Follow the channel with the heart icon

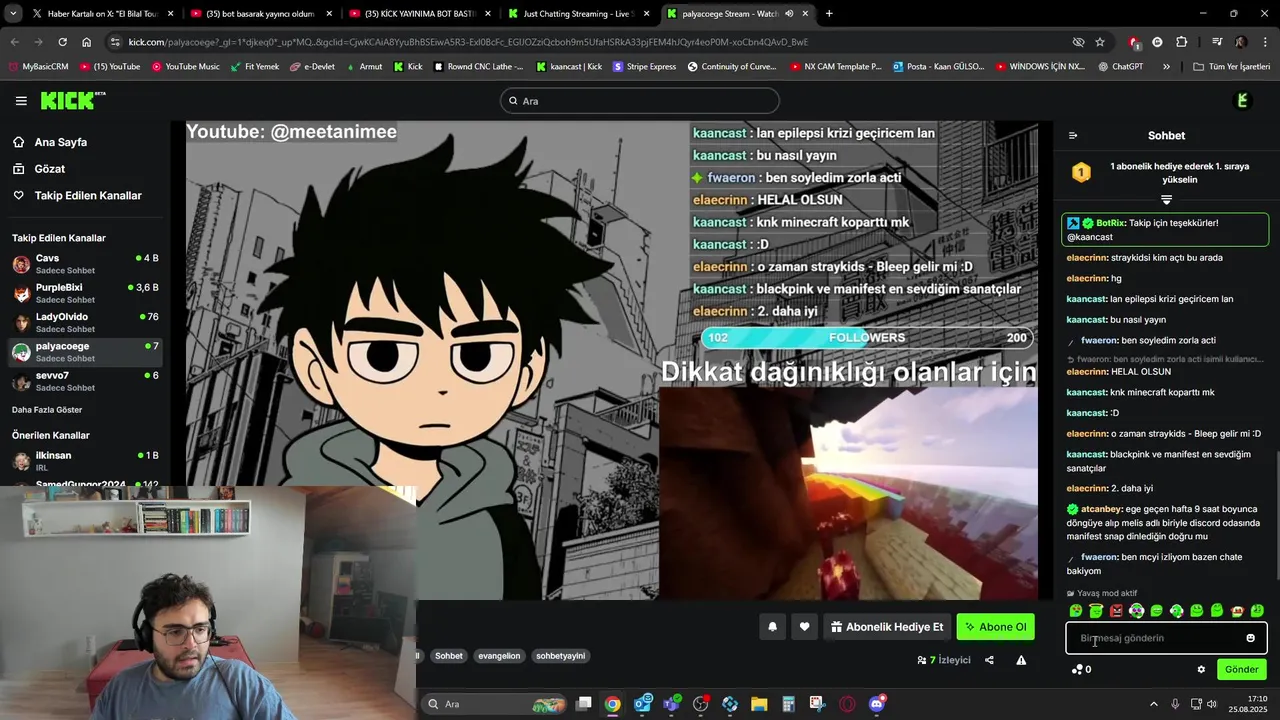(x=804, y=627)
